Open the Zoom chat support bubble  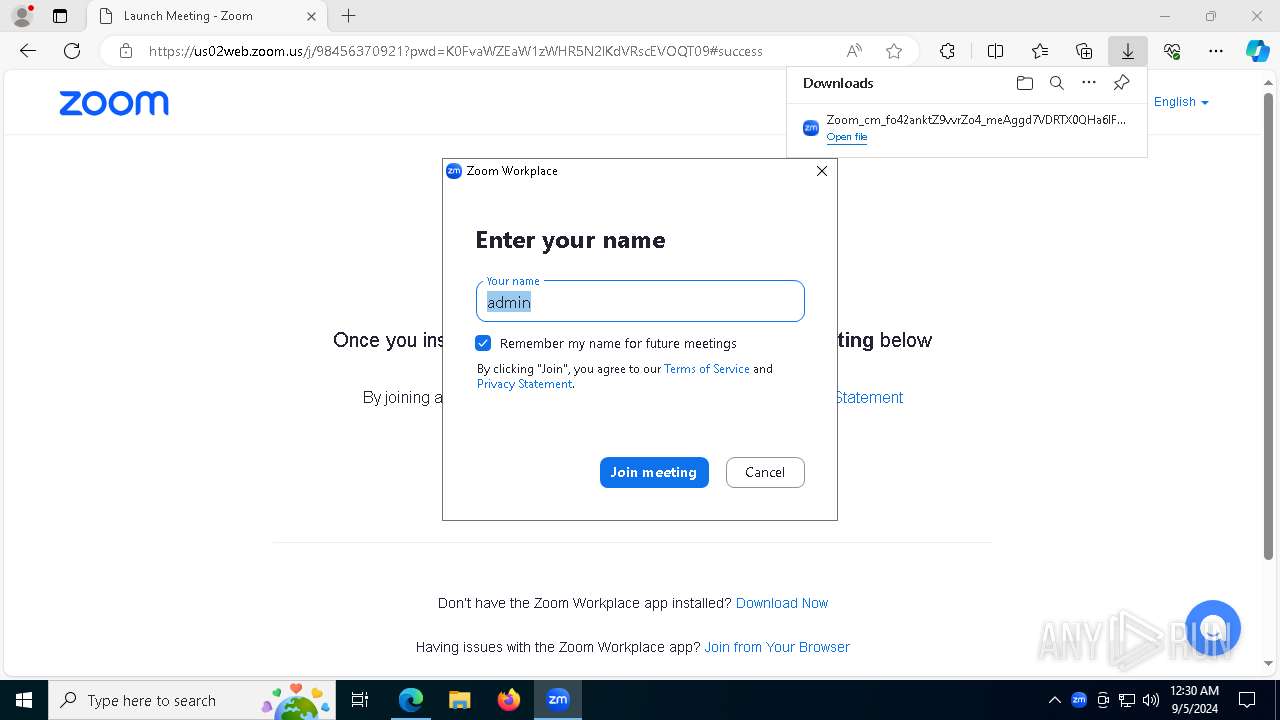click(1213, 628)
